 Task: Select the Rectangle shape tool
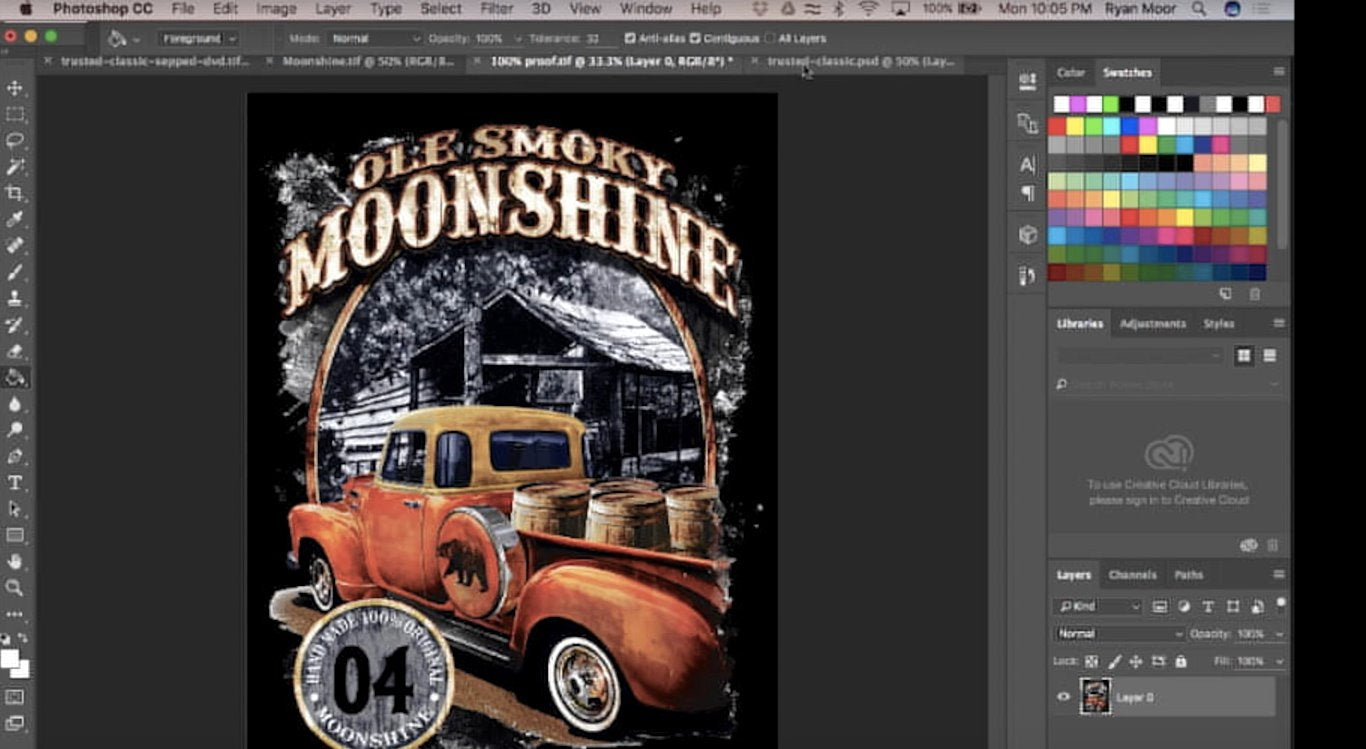click(15, 535)
